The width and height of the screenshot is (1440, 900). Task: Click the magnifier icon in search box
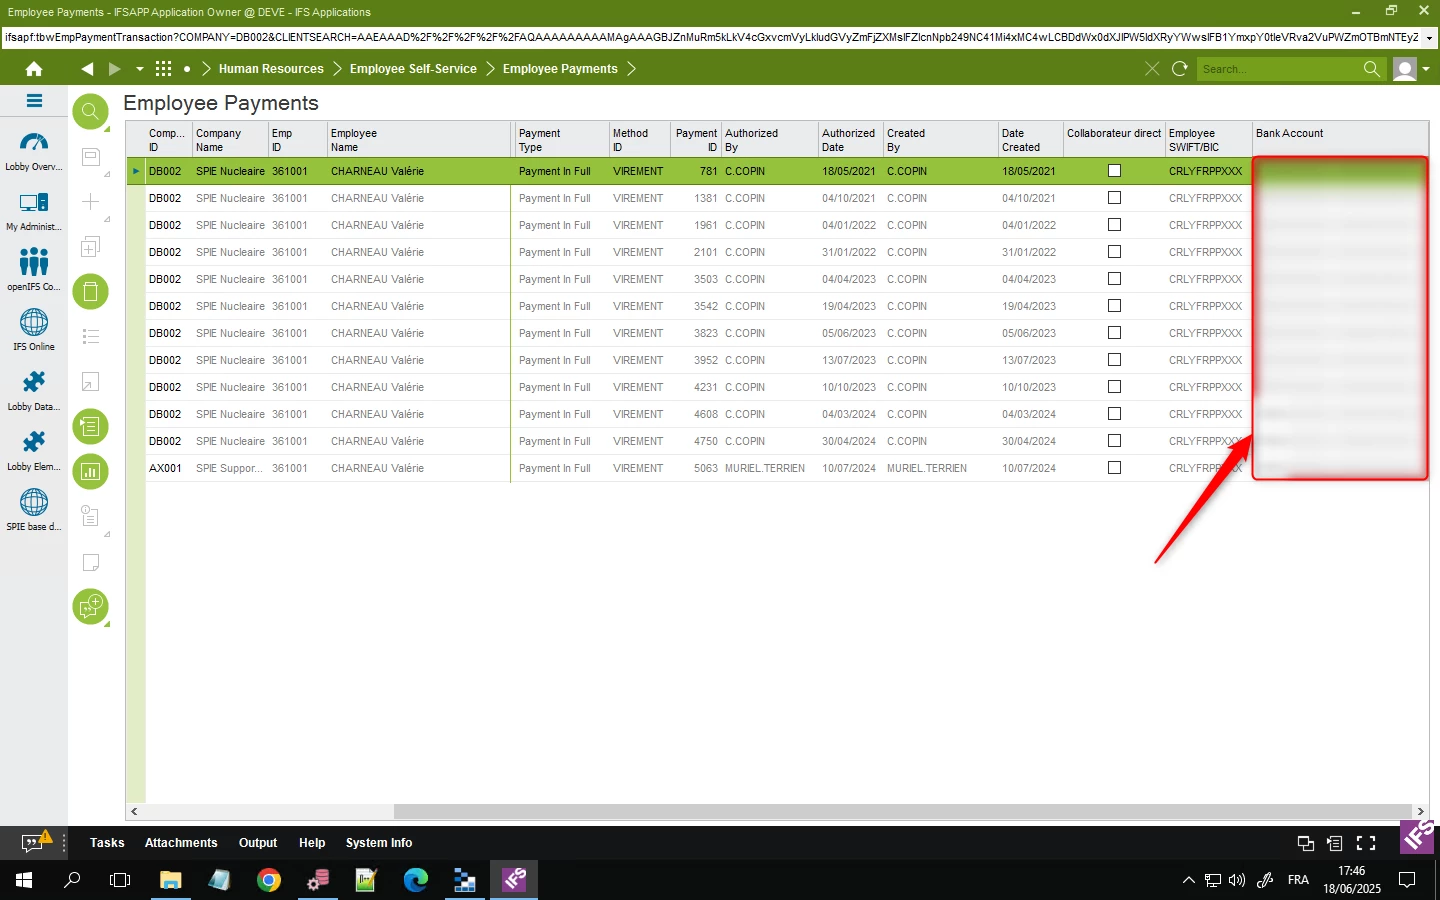(x=1372, y=69)
